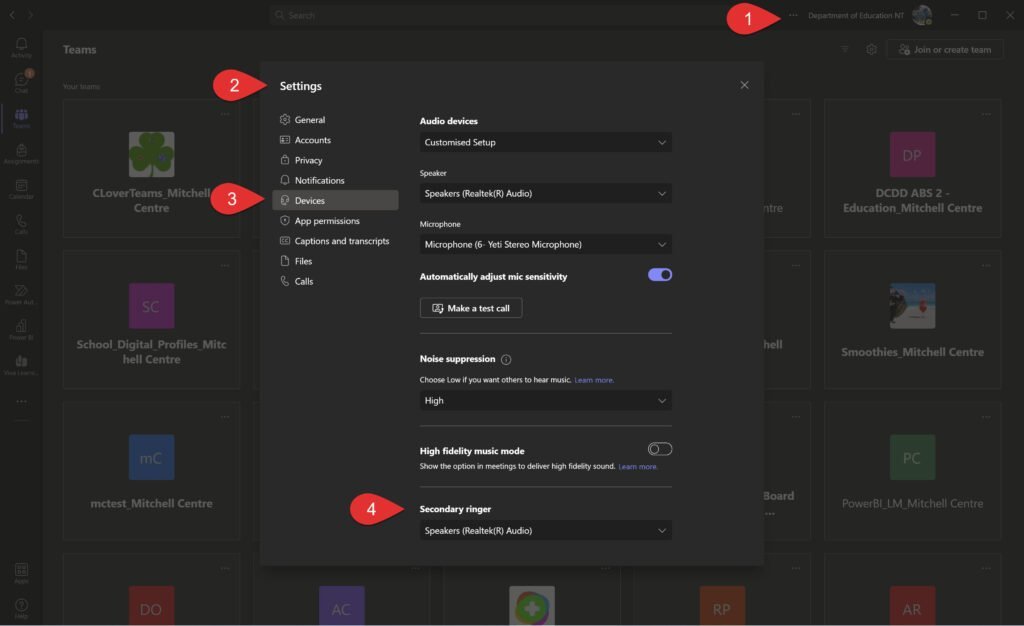This screenshot has height=626, width=1024.
Task: Change the Noise suppression level dropdown
Action: [545, 400]
